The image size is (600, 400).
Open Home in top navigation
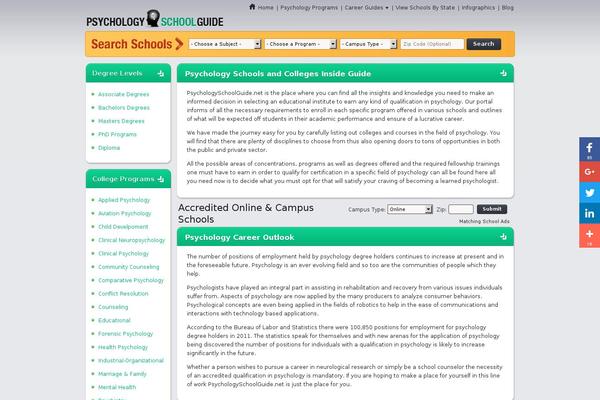point(265,8)
